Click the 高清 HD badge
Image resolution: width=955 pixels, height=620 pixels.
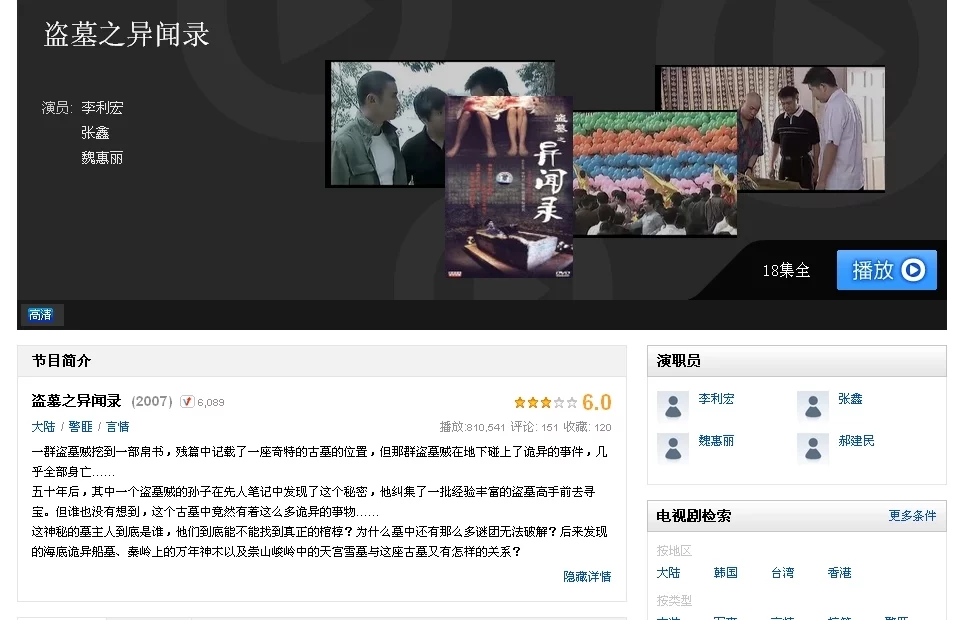point(41,315)
